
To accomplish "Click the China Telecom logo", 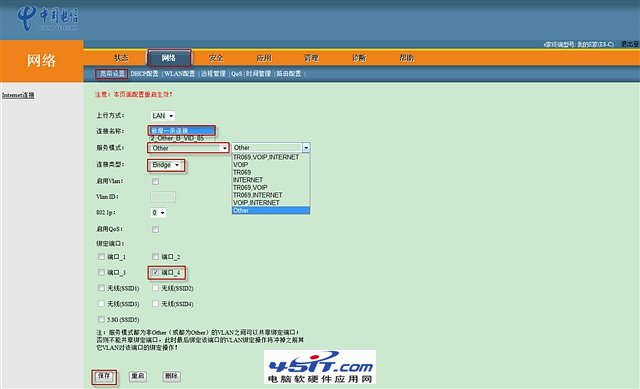I will [48, 18].
